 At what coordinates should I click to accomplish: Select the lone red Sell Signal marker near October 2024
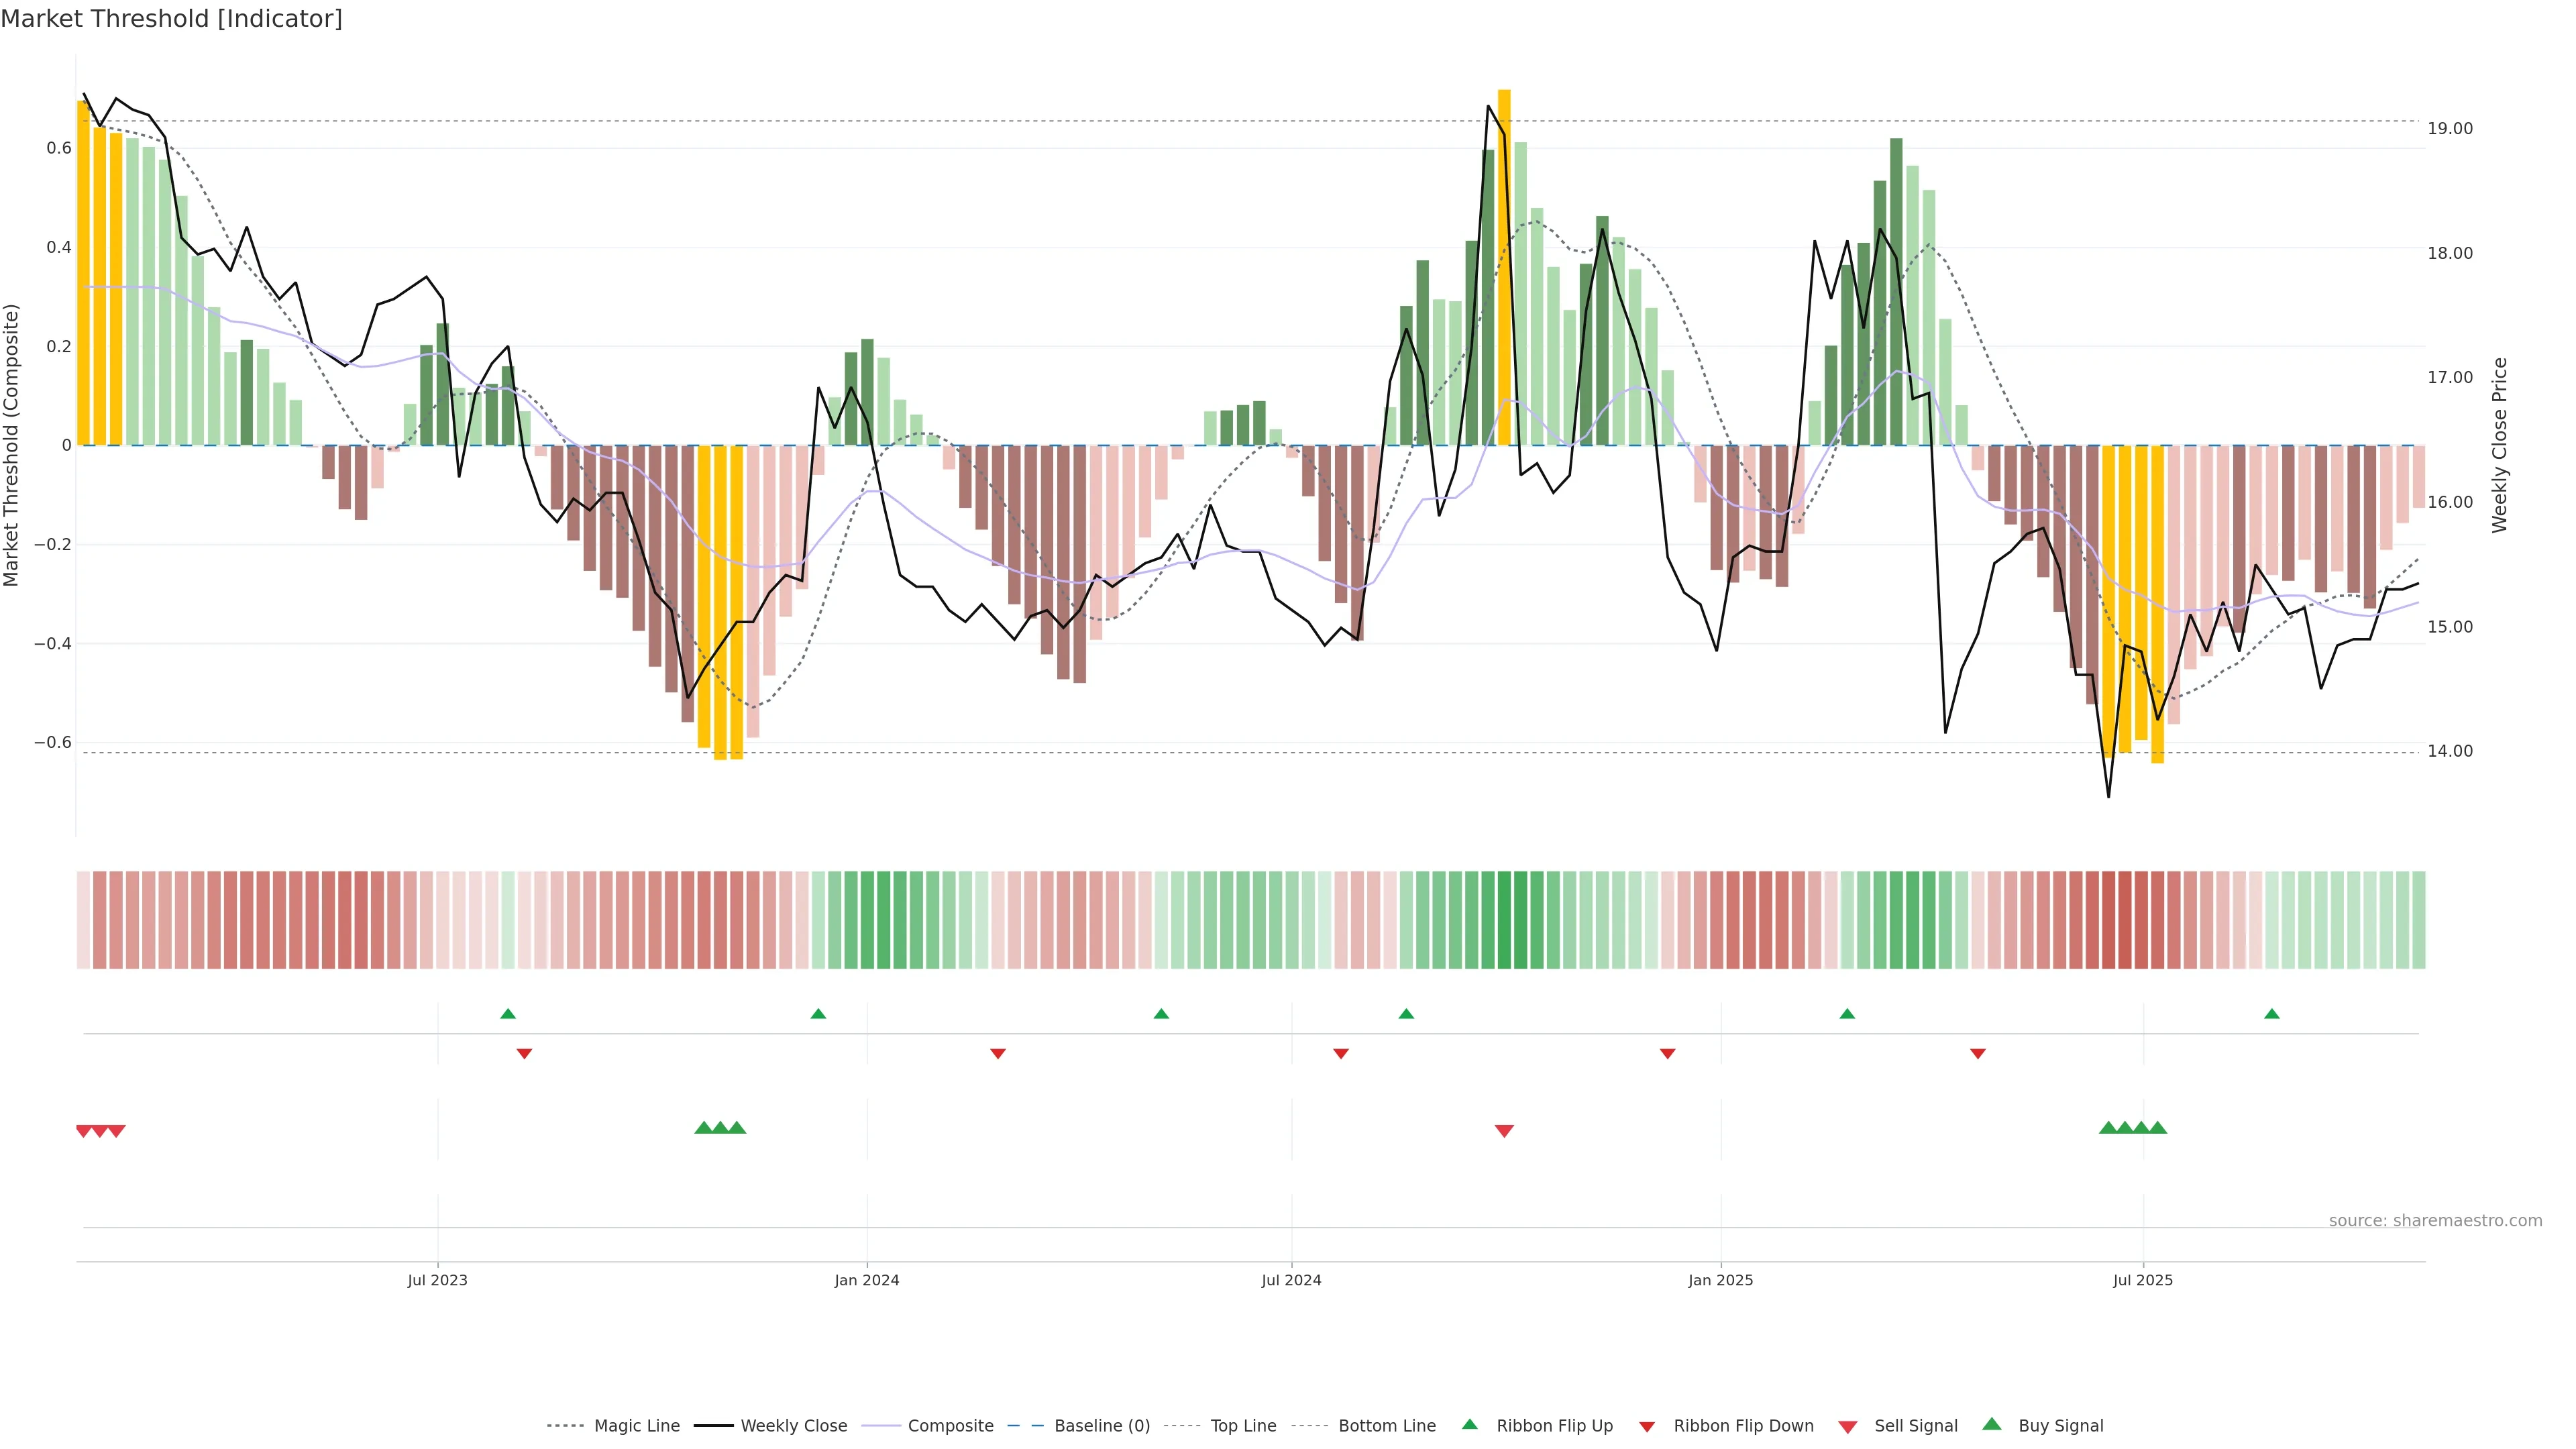coord(1504,1131)
